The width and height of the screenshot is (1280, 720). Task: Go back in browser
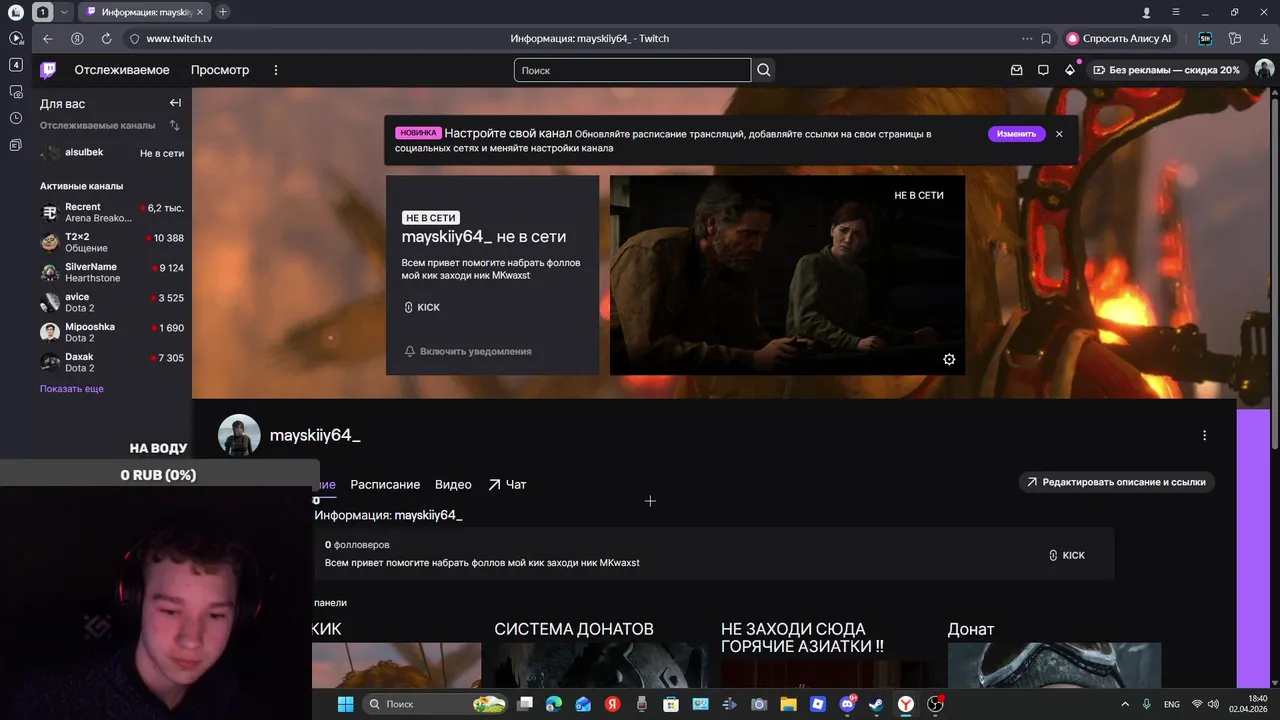point(47,38)
